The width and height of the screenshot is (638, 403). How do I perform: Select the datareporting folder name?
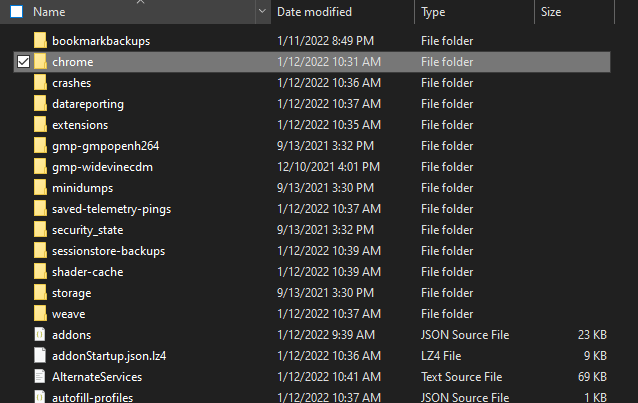click(88, 104)
